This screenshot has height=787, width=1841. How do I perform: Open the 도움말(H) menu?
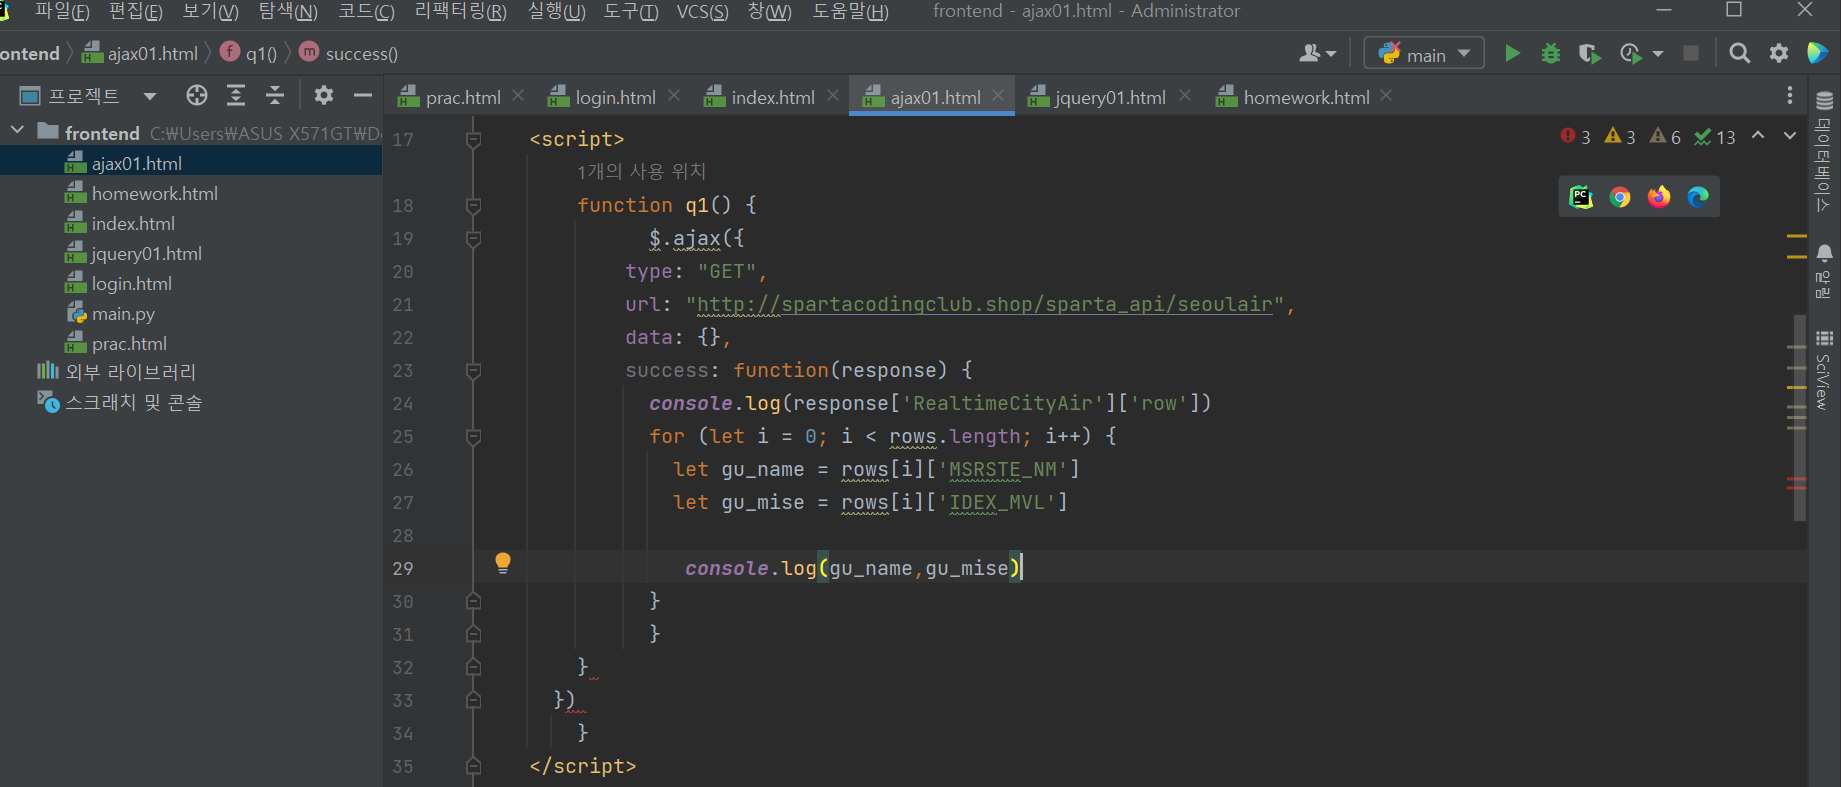tap(851, 11)
